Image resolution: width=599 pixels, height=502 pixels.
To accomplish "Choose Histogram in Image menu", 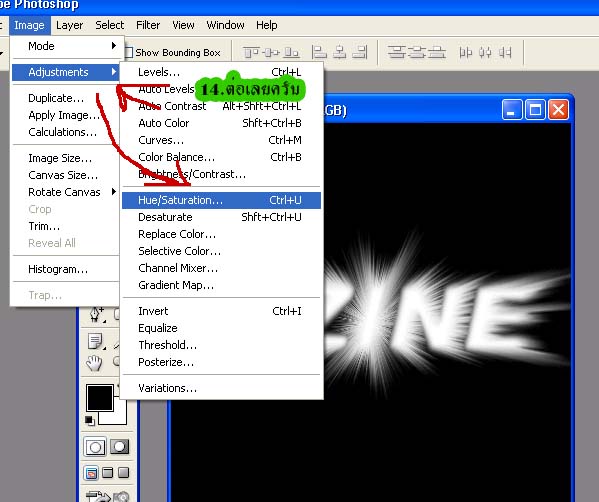I will tap(66, 269).
